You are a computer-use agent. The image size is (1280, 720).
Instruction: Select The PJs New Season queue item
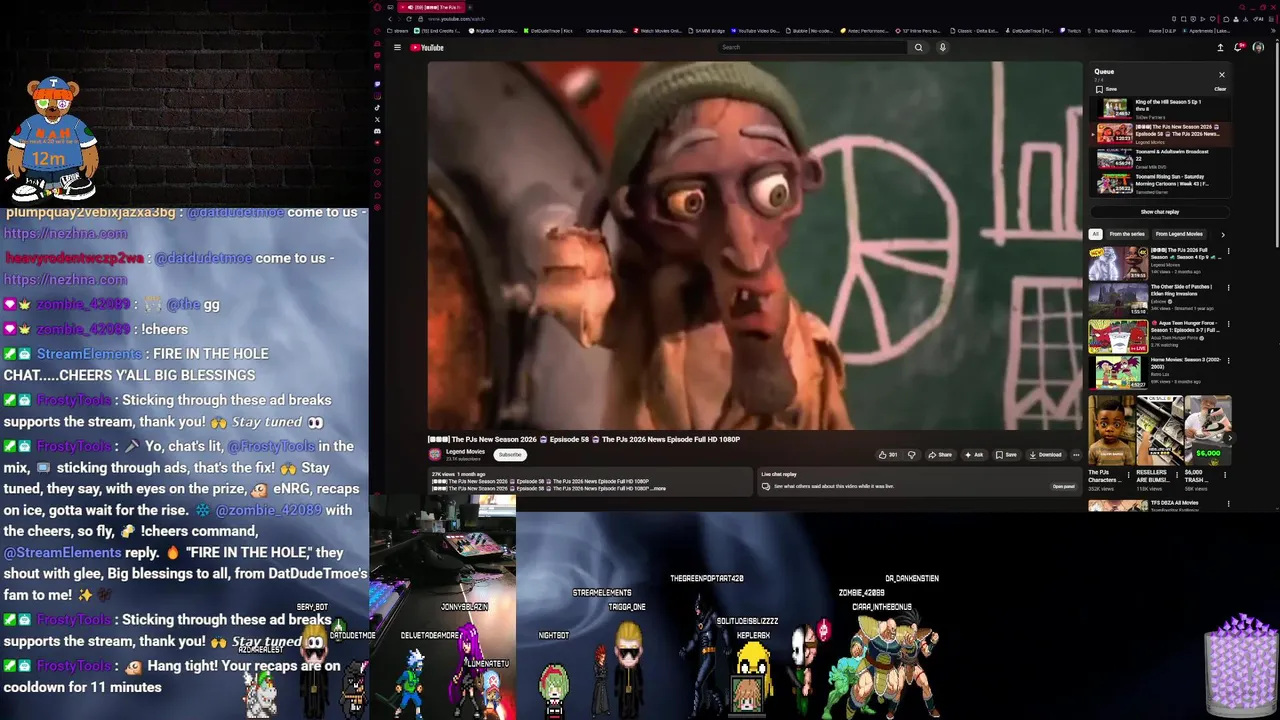(1160, 134)
